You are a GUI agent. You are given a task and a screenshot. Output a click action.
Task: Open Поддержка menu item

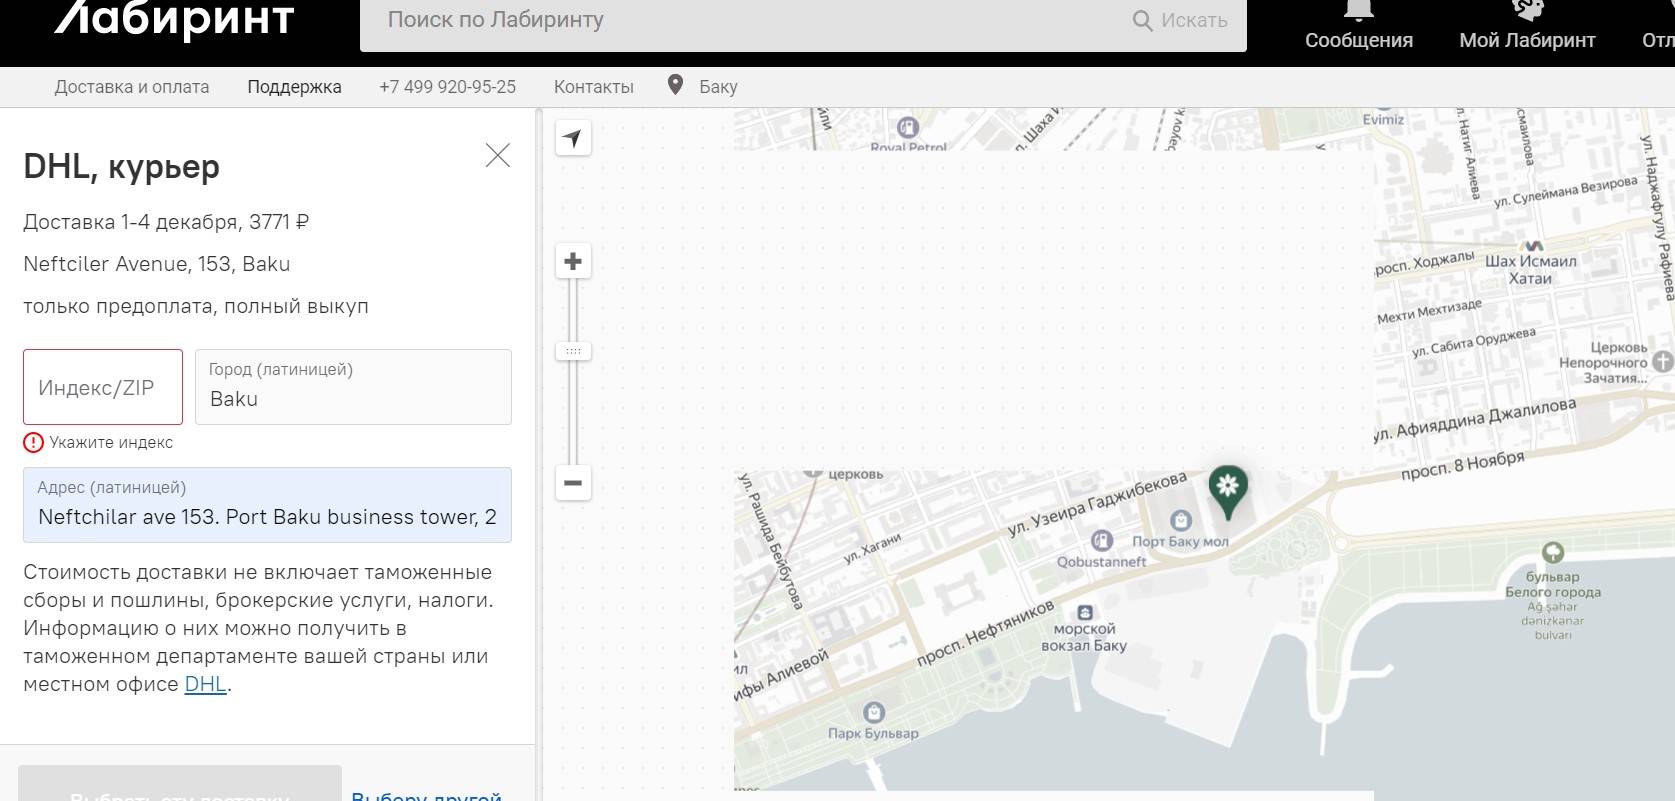(x=294, y=87)
